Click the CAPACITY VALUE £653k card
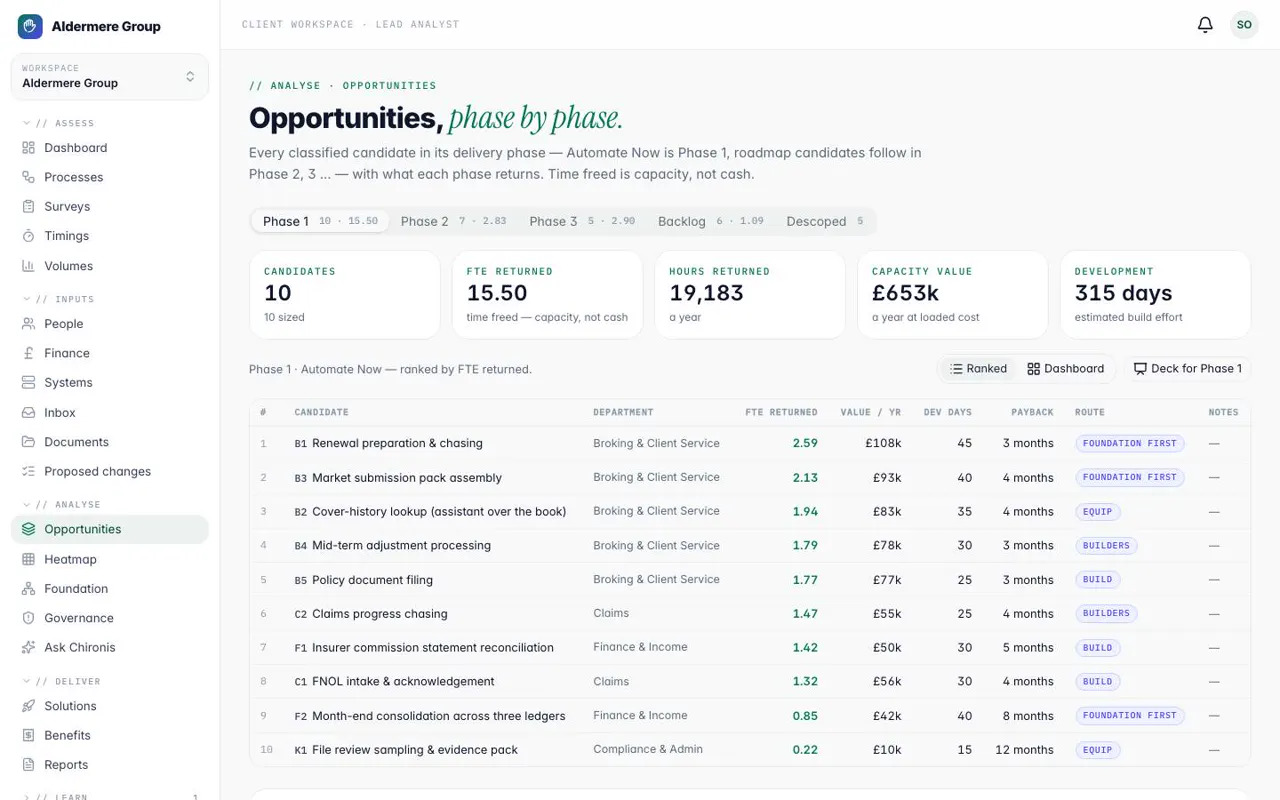The height and width of the screenshot is (800, 1280). click(953, 295)
